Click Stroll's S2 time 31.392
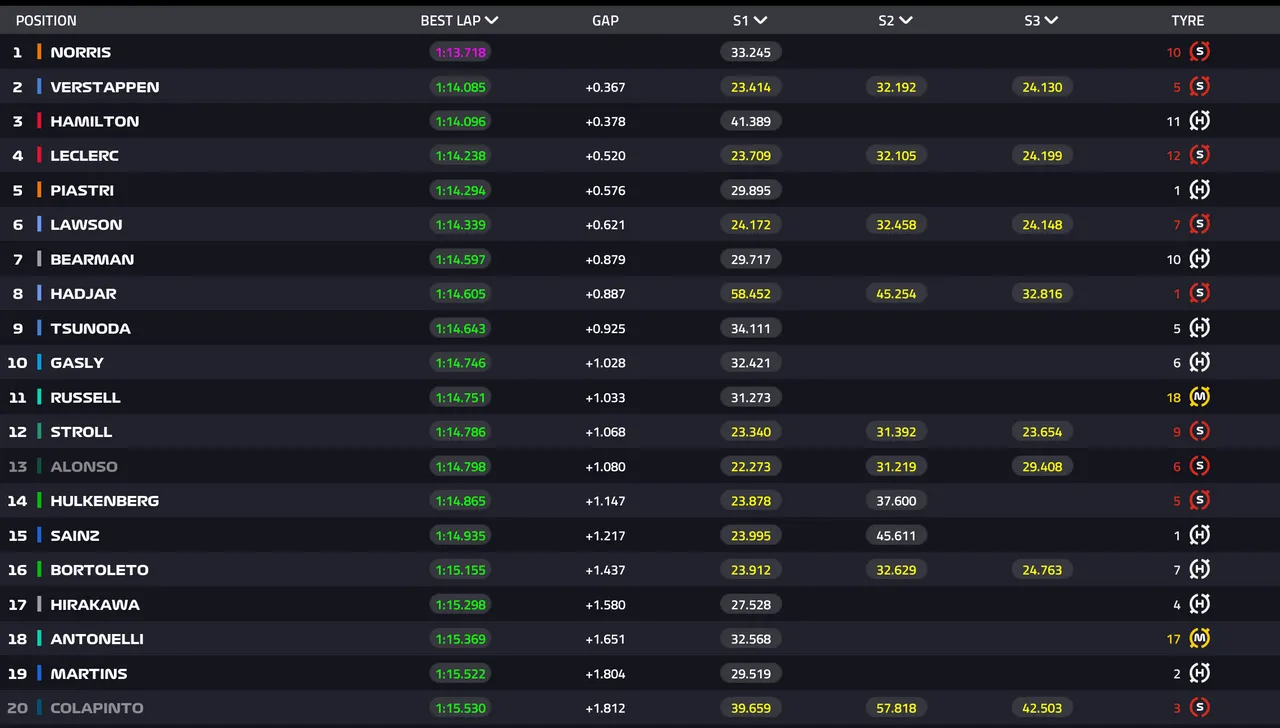 tap(896, 432)
